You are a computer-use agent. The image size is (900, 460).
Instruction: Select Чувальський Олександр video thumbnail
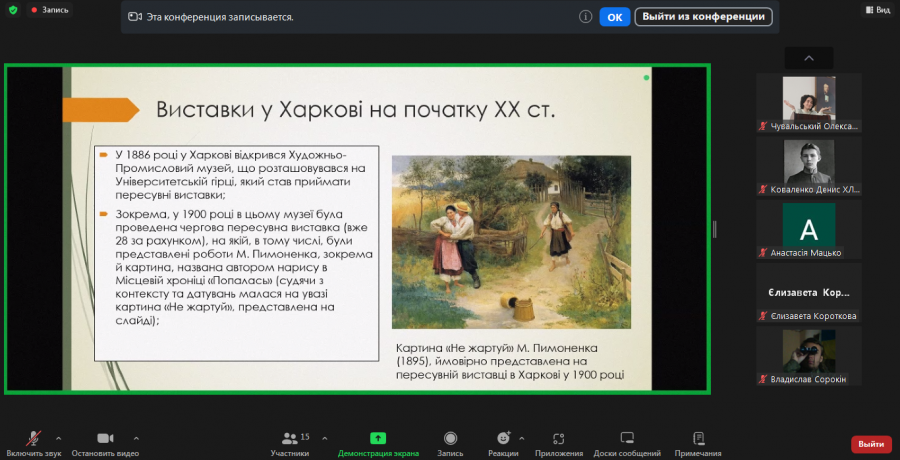coord(809,103)
